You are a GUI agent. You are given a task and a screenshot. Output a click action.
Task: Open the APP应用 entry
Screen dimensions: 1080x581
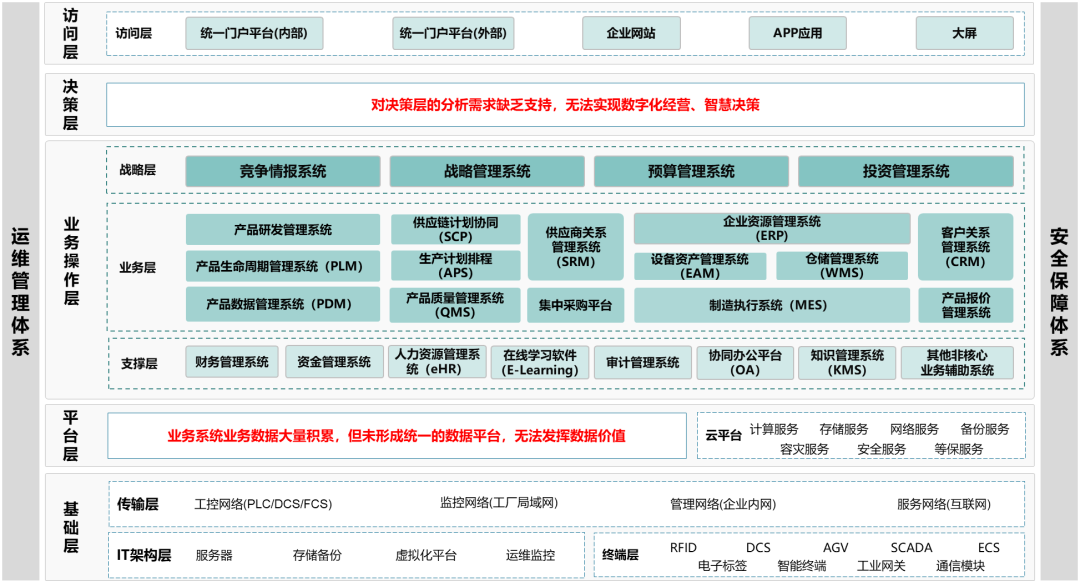[x=797, y=33]
